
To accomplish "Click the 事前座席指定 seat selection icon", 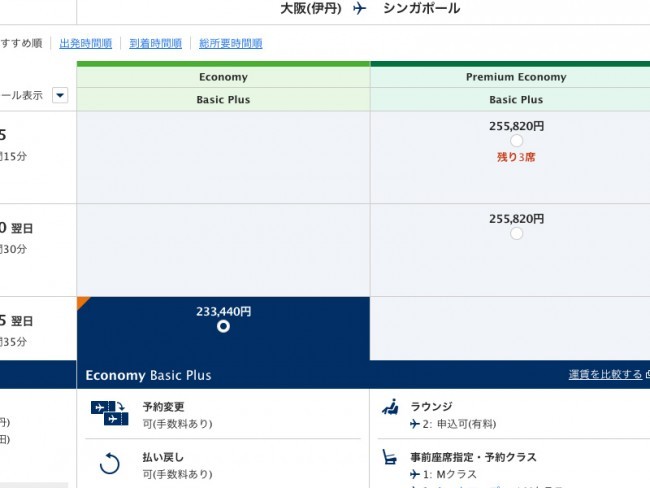I will [391, 457].
